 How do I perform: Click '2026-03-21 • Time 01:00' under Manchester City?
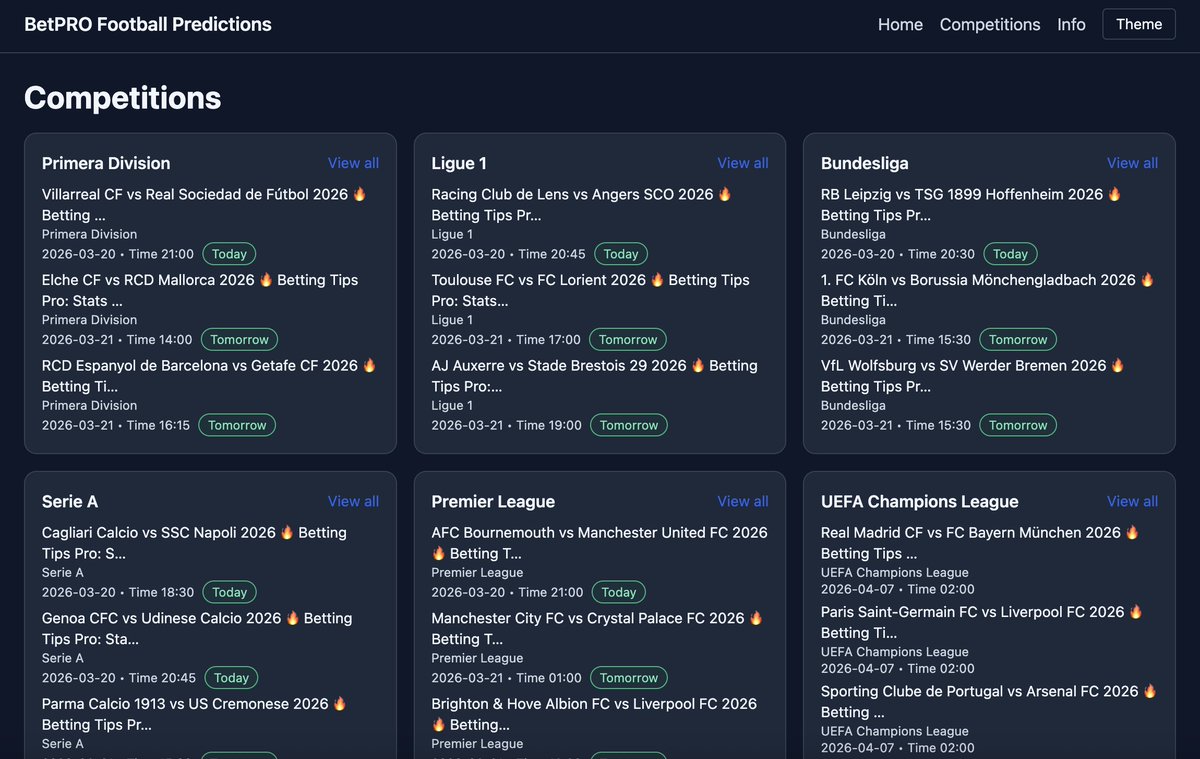506,678
